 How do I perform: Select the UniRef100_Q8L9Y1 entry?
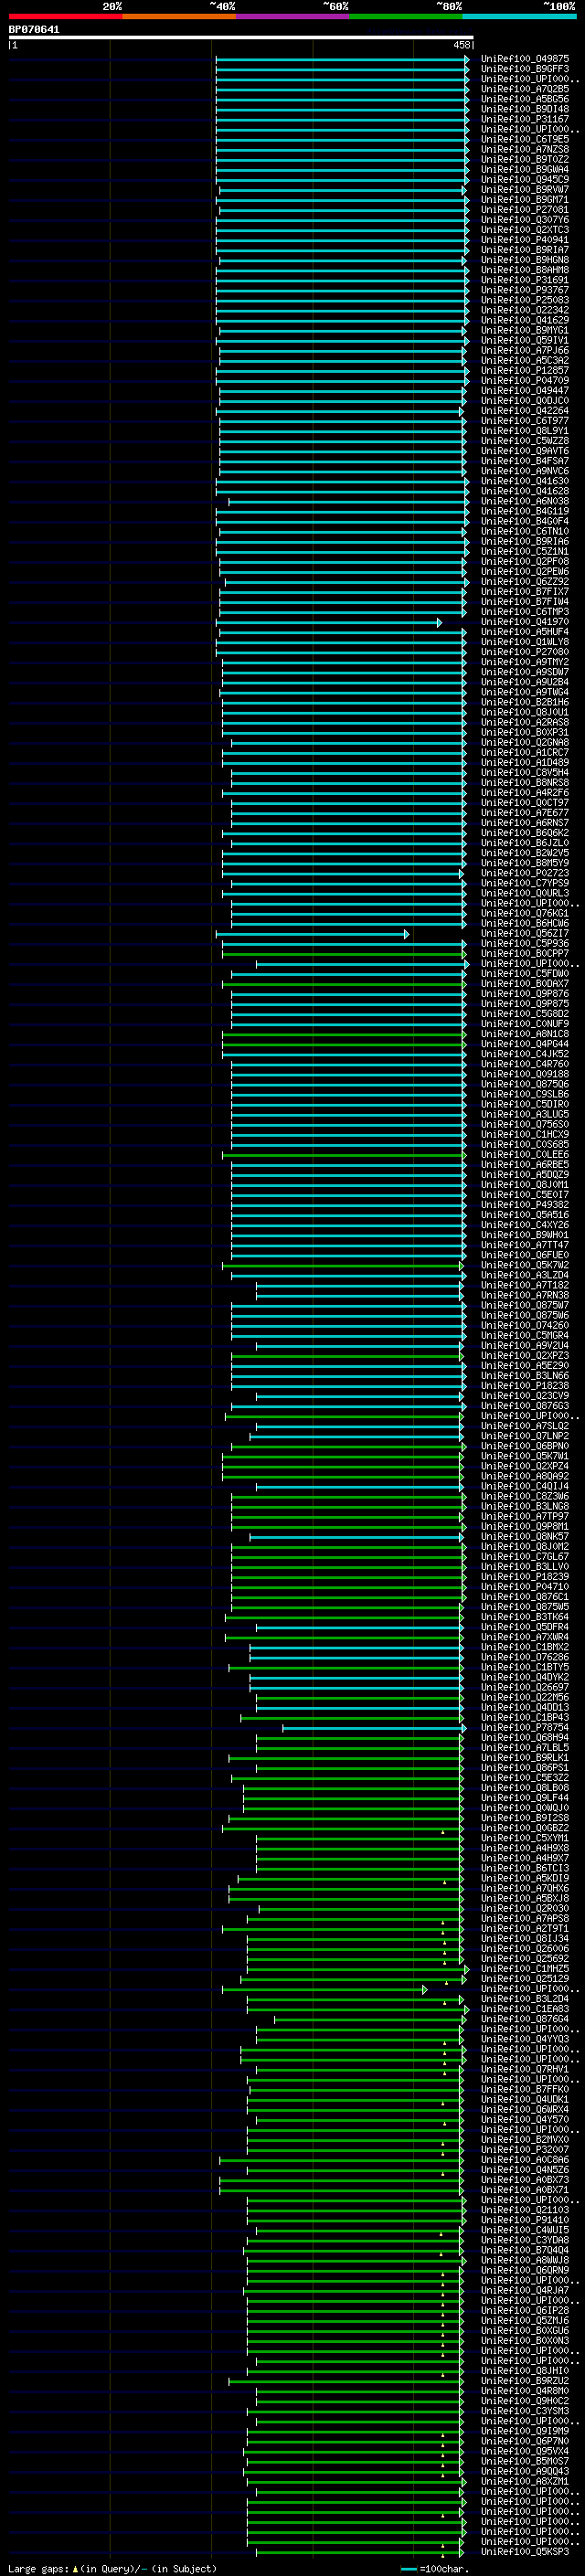pos(525,431)
